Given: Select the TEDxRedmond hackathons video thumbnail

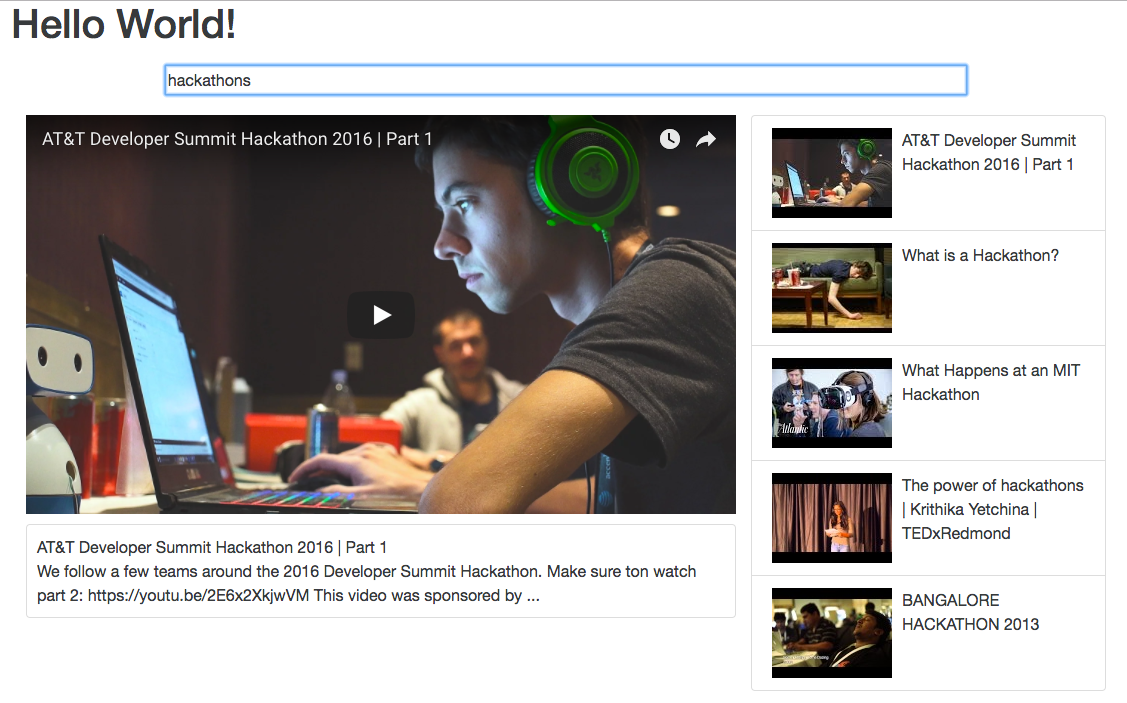Looking at the screenshot, I should point(832,518).
